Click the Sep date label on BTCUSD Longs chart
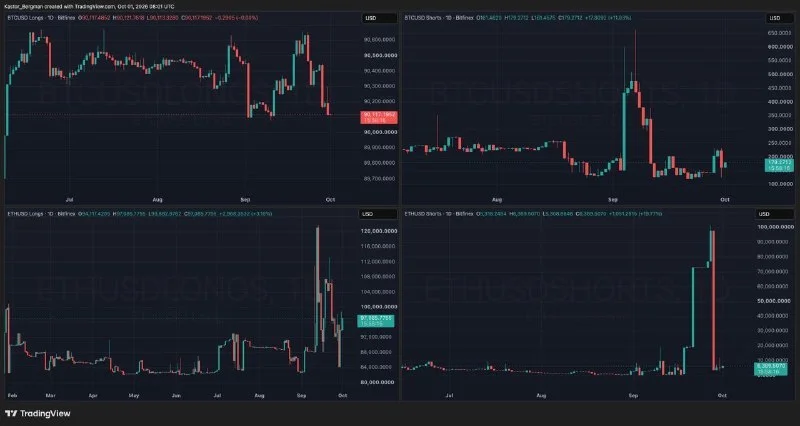This screenshot has height=426, width=800. point(245,199)
